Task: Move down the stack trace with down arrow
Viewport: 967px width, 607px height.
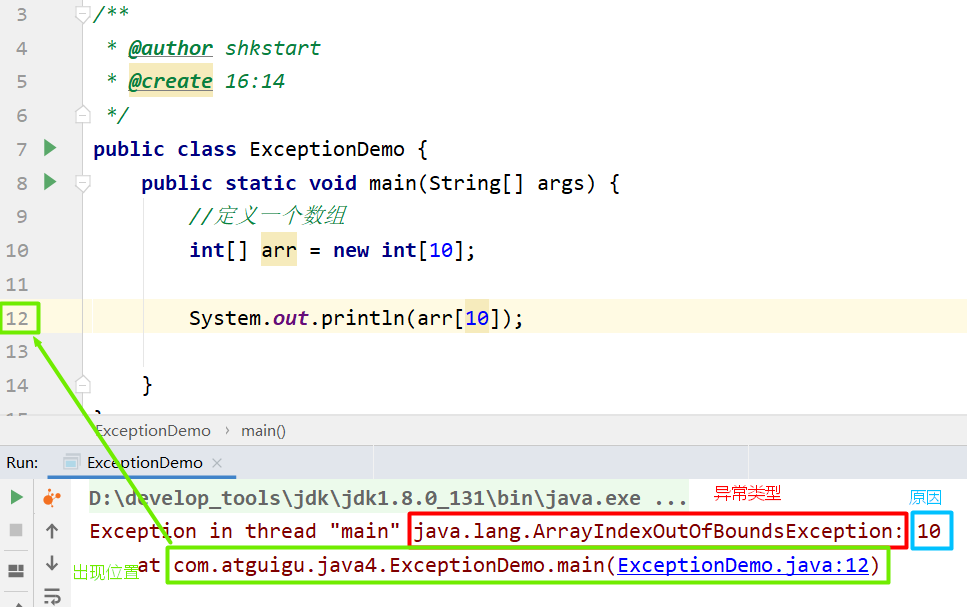Action: point(51,564)
